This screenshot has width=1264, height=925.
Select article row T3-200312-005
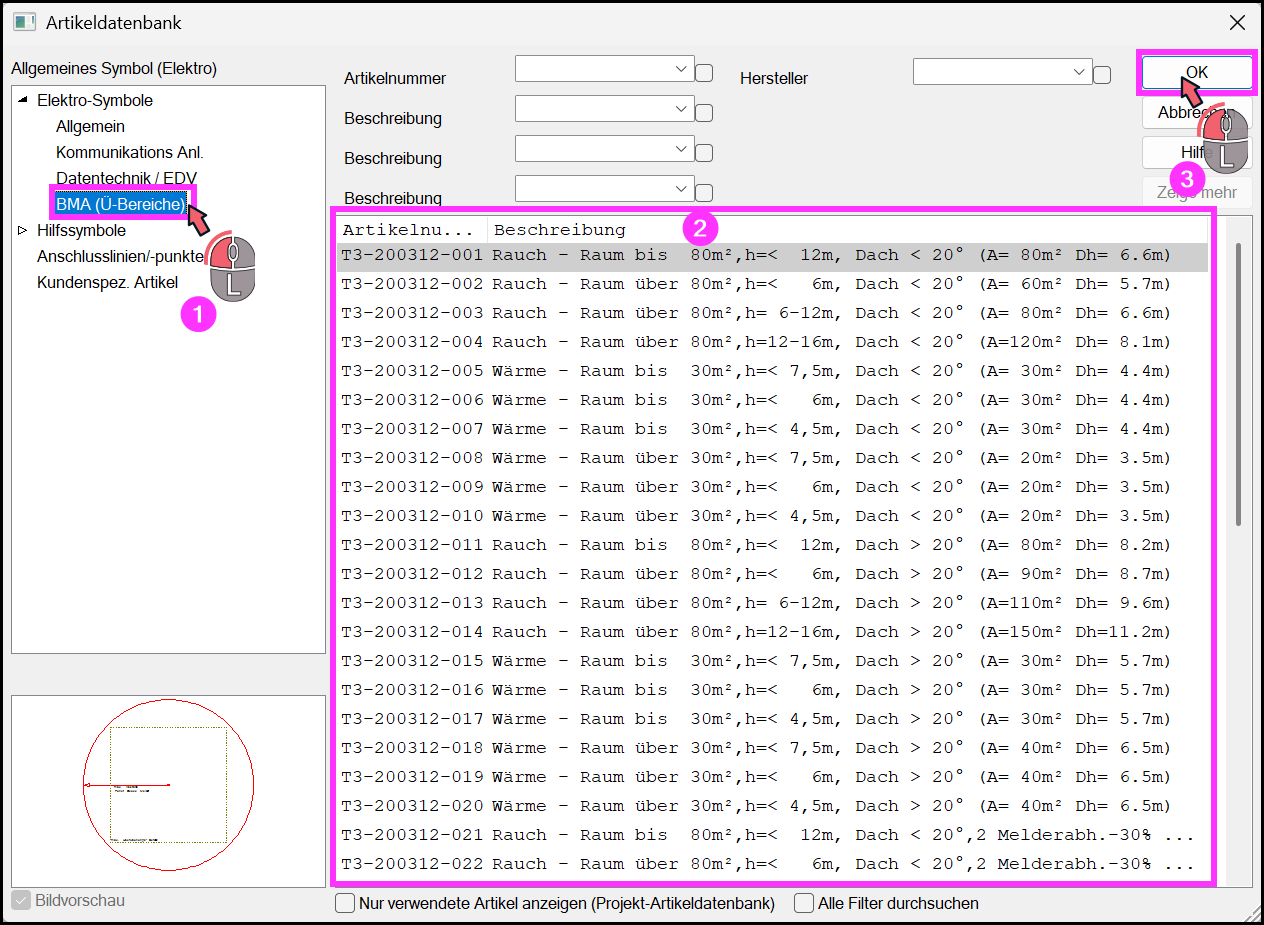click(x=772, y=371)
